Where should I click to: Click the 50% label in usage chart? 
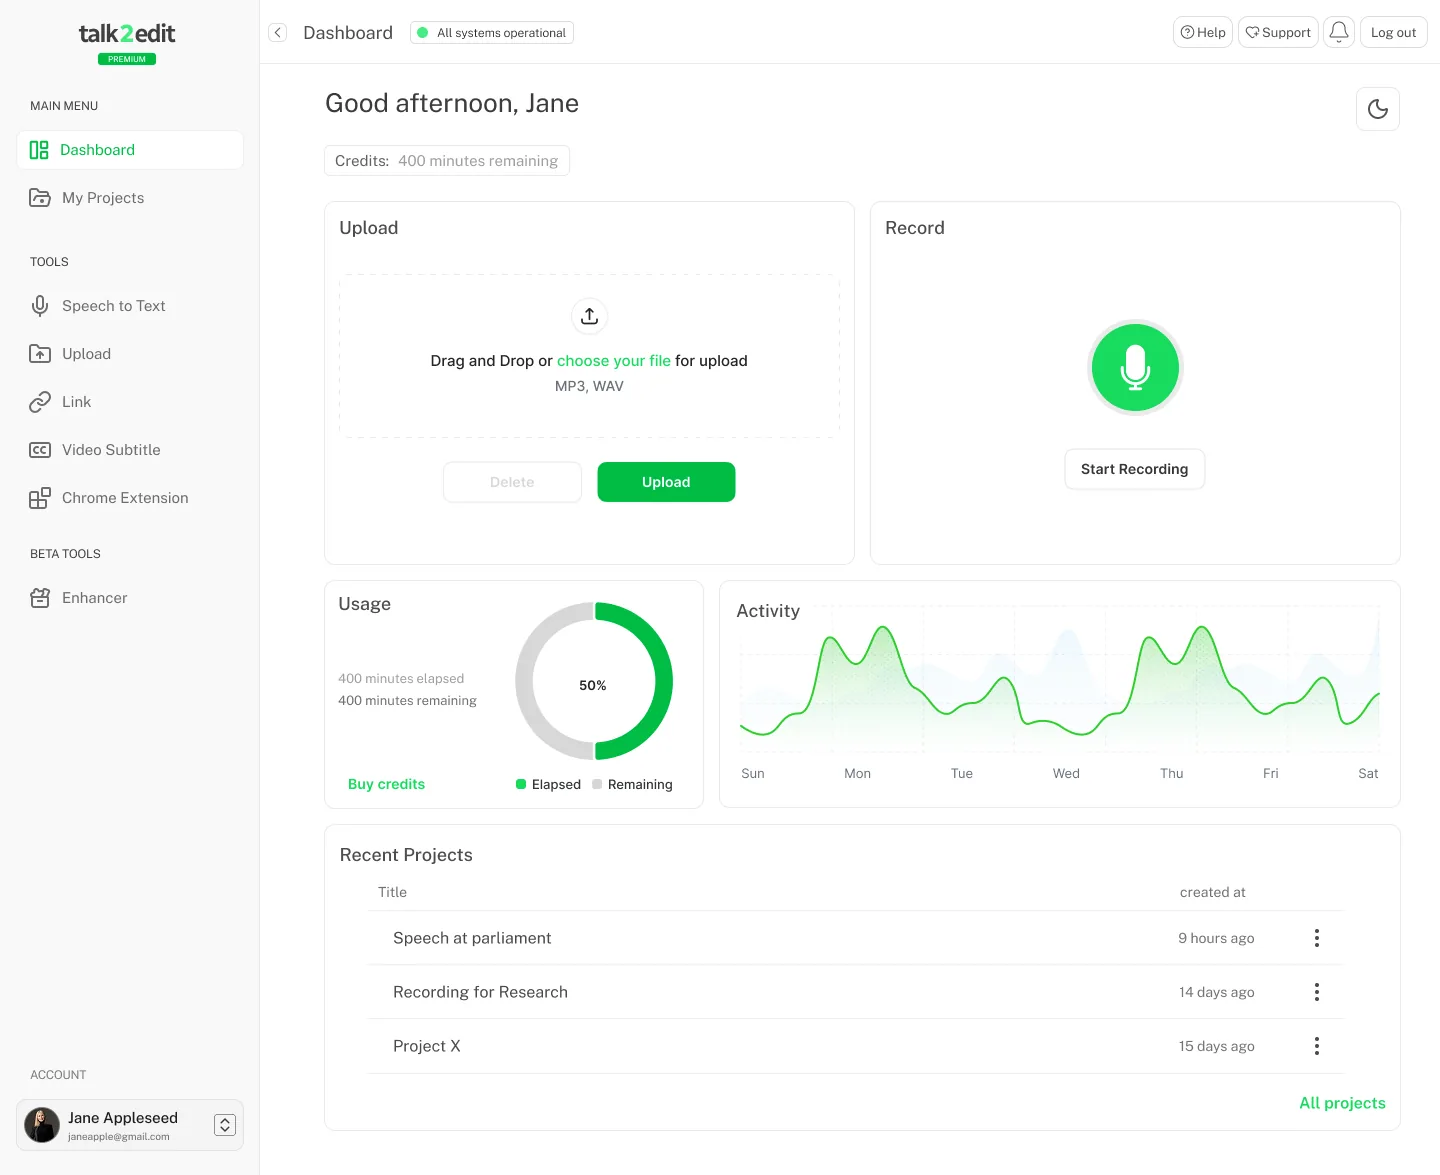click(x=593, y=685)
